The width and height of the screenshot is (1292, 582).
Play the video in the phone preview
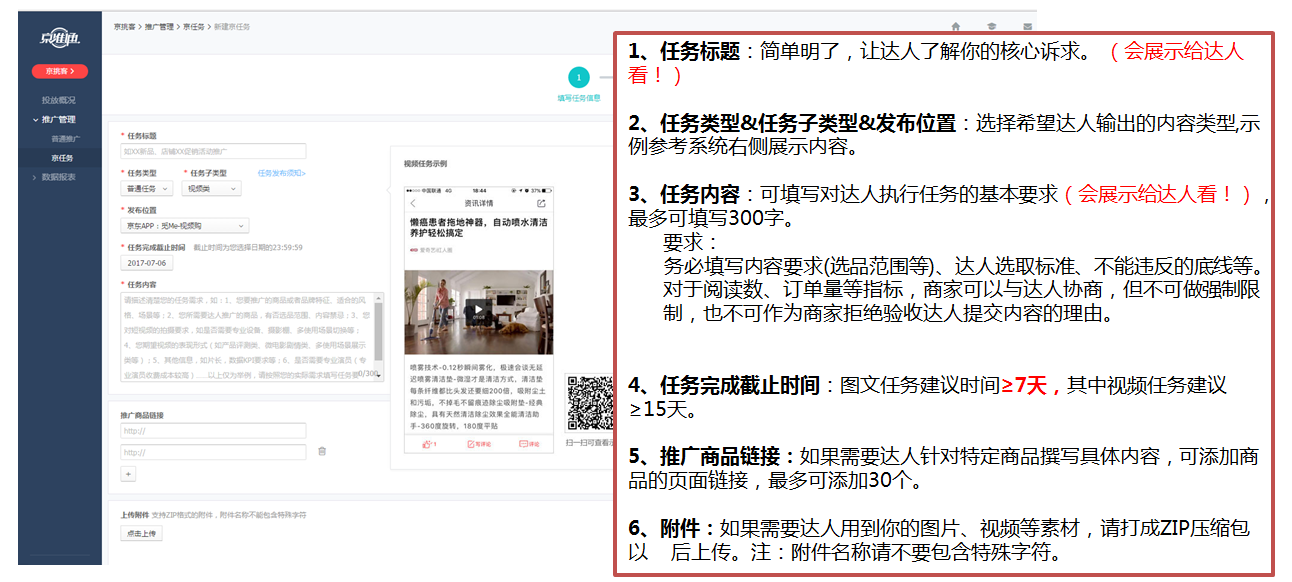479,309
